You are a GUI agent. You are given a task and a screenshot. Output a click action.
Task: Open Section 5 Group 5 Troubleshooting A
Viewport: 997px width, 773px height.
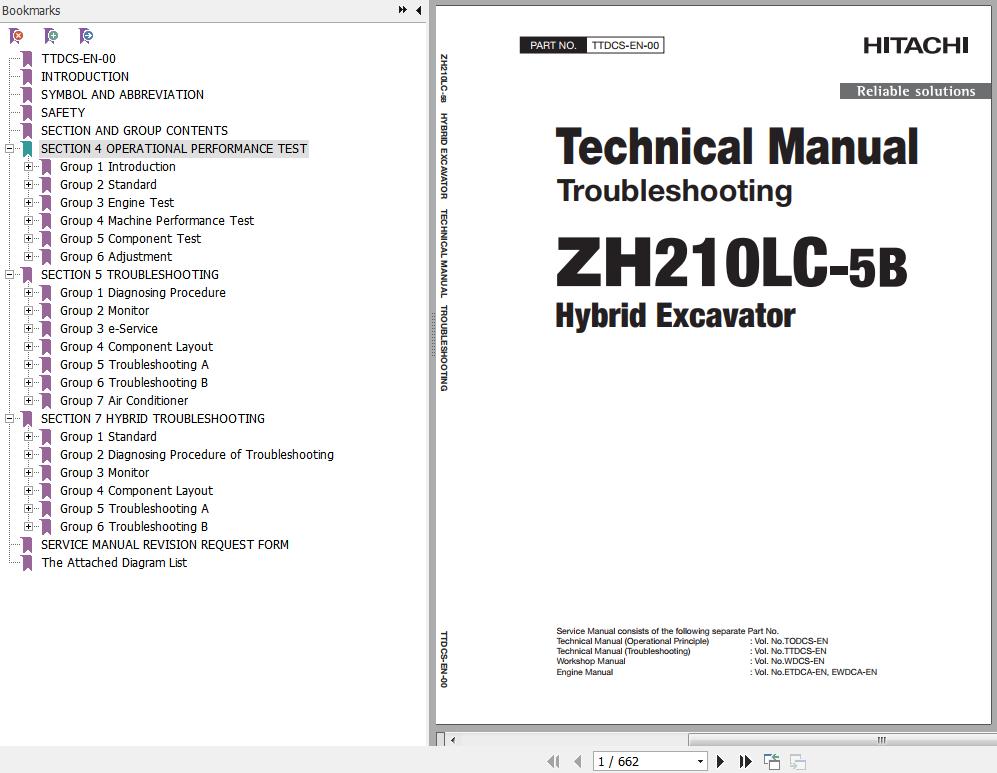[x=134, y=365]
